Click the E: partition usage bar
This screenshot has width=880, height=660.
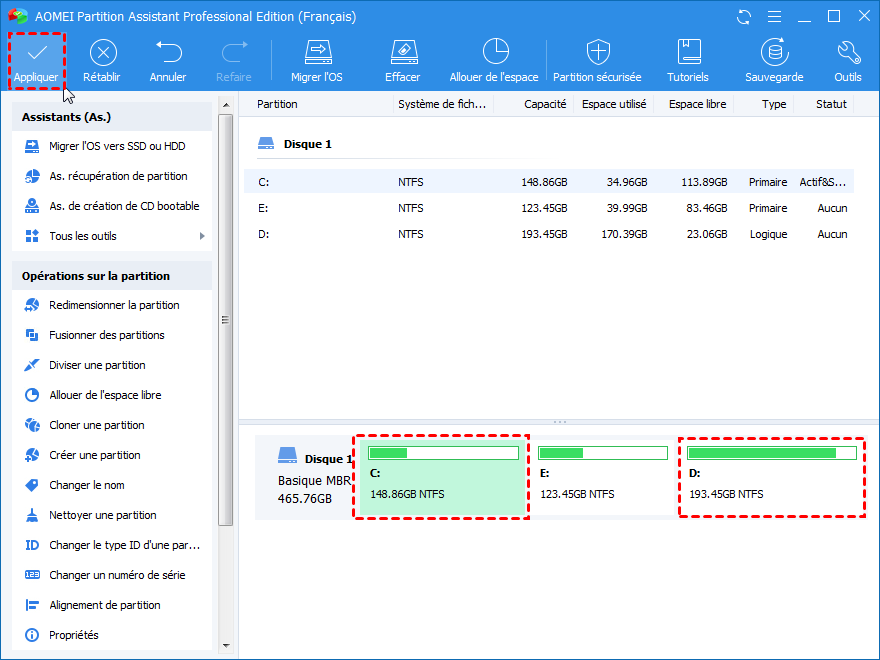click(603, 453)
